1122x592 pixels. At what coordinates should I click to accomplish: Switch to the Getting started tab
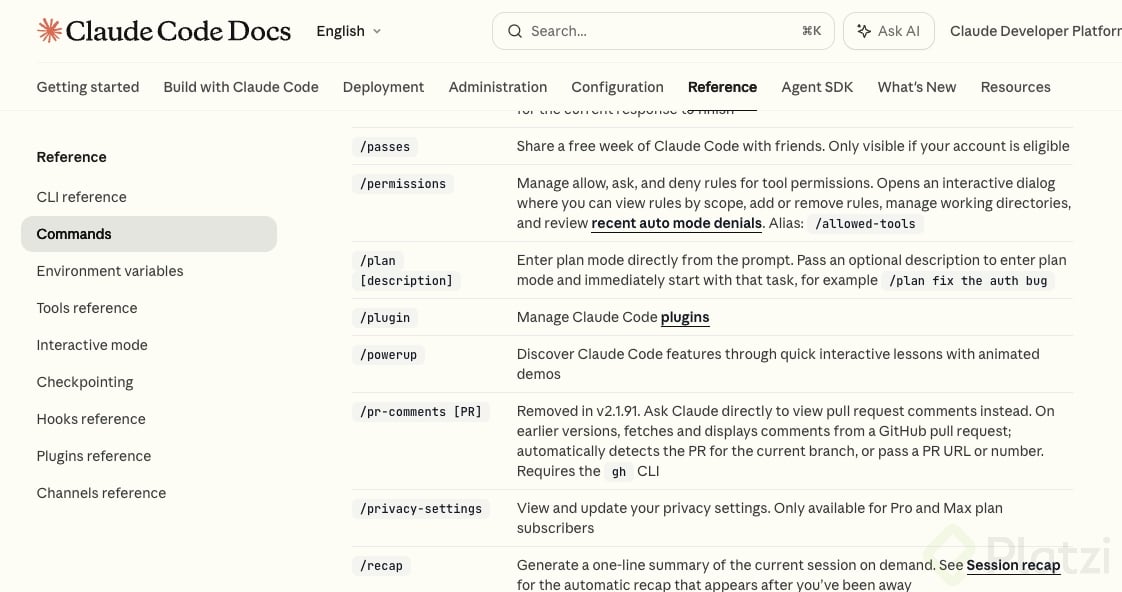pyautogui.click(x=88, y=87)
